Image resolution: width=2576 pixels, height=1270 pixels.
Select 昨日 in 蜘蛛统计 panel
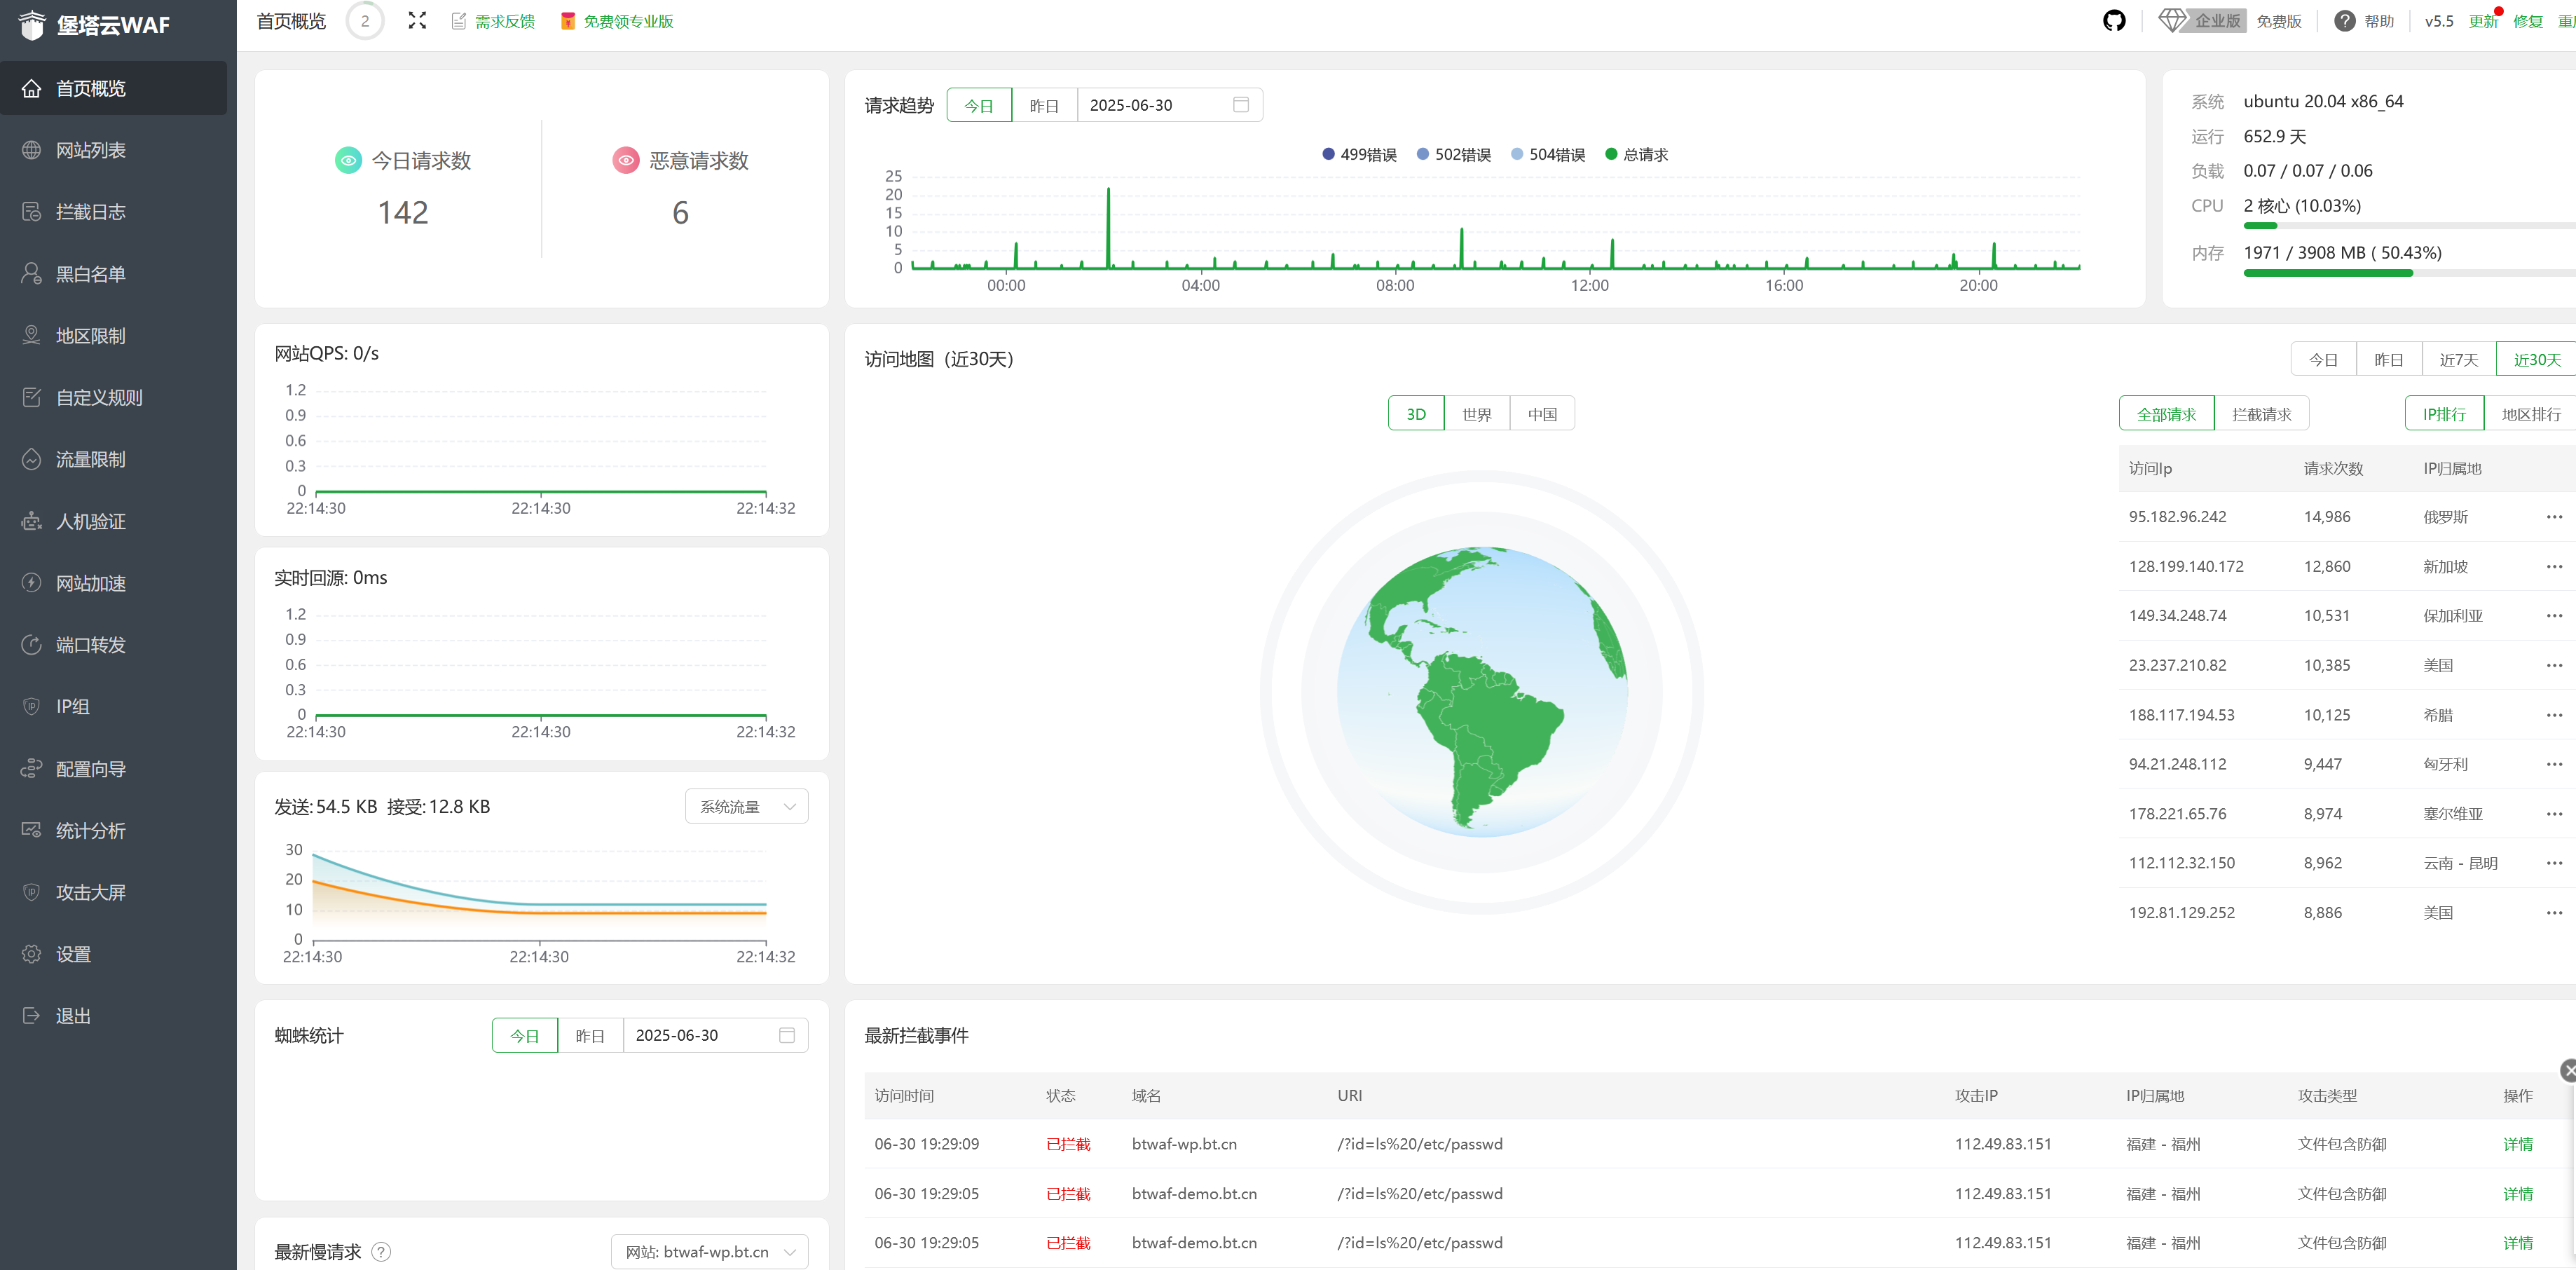pyautogui.click(x=590, y=1035)
